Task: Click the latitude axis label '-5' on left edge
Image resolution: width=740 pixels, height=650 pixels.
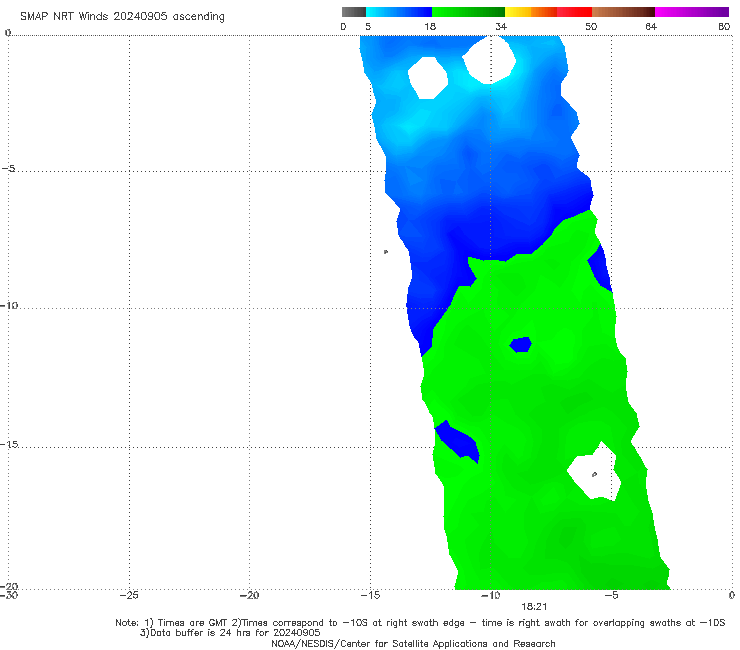Action: click(9, 169)
